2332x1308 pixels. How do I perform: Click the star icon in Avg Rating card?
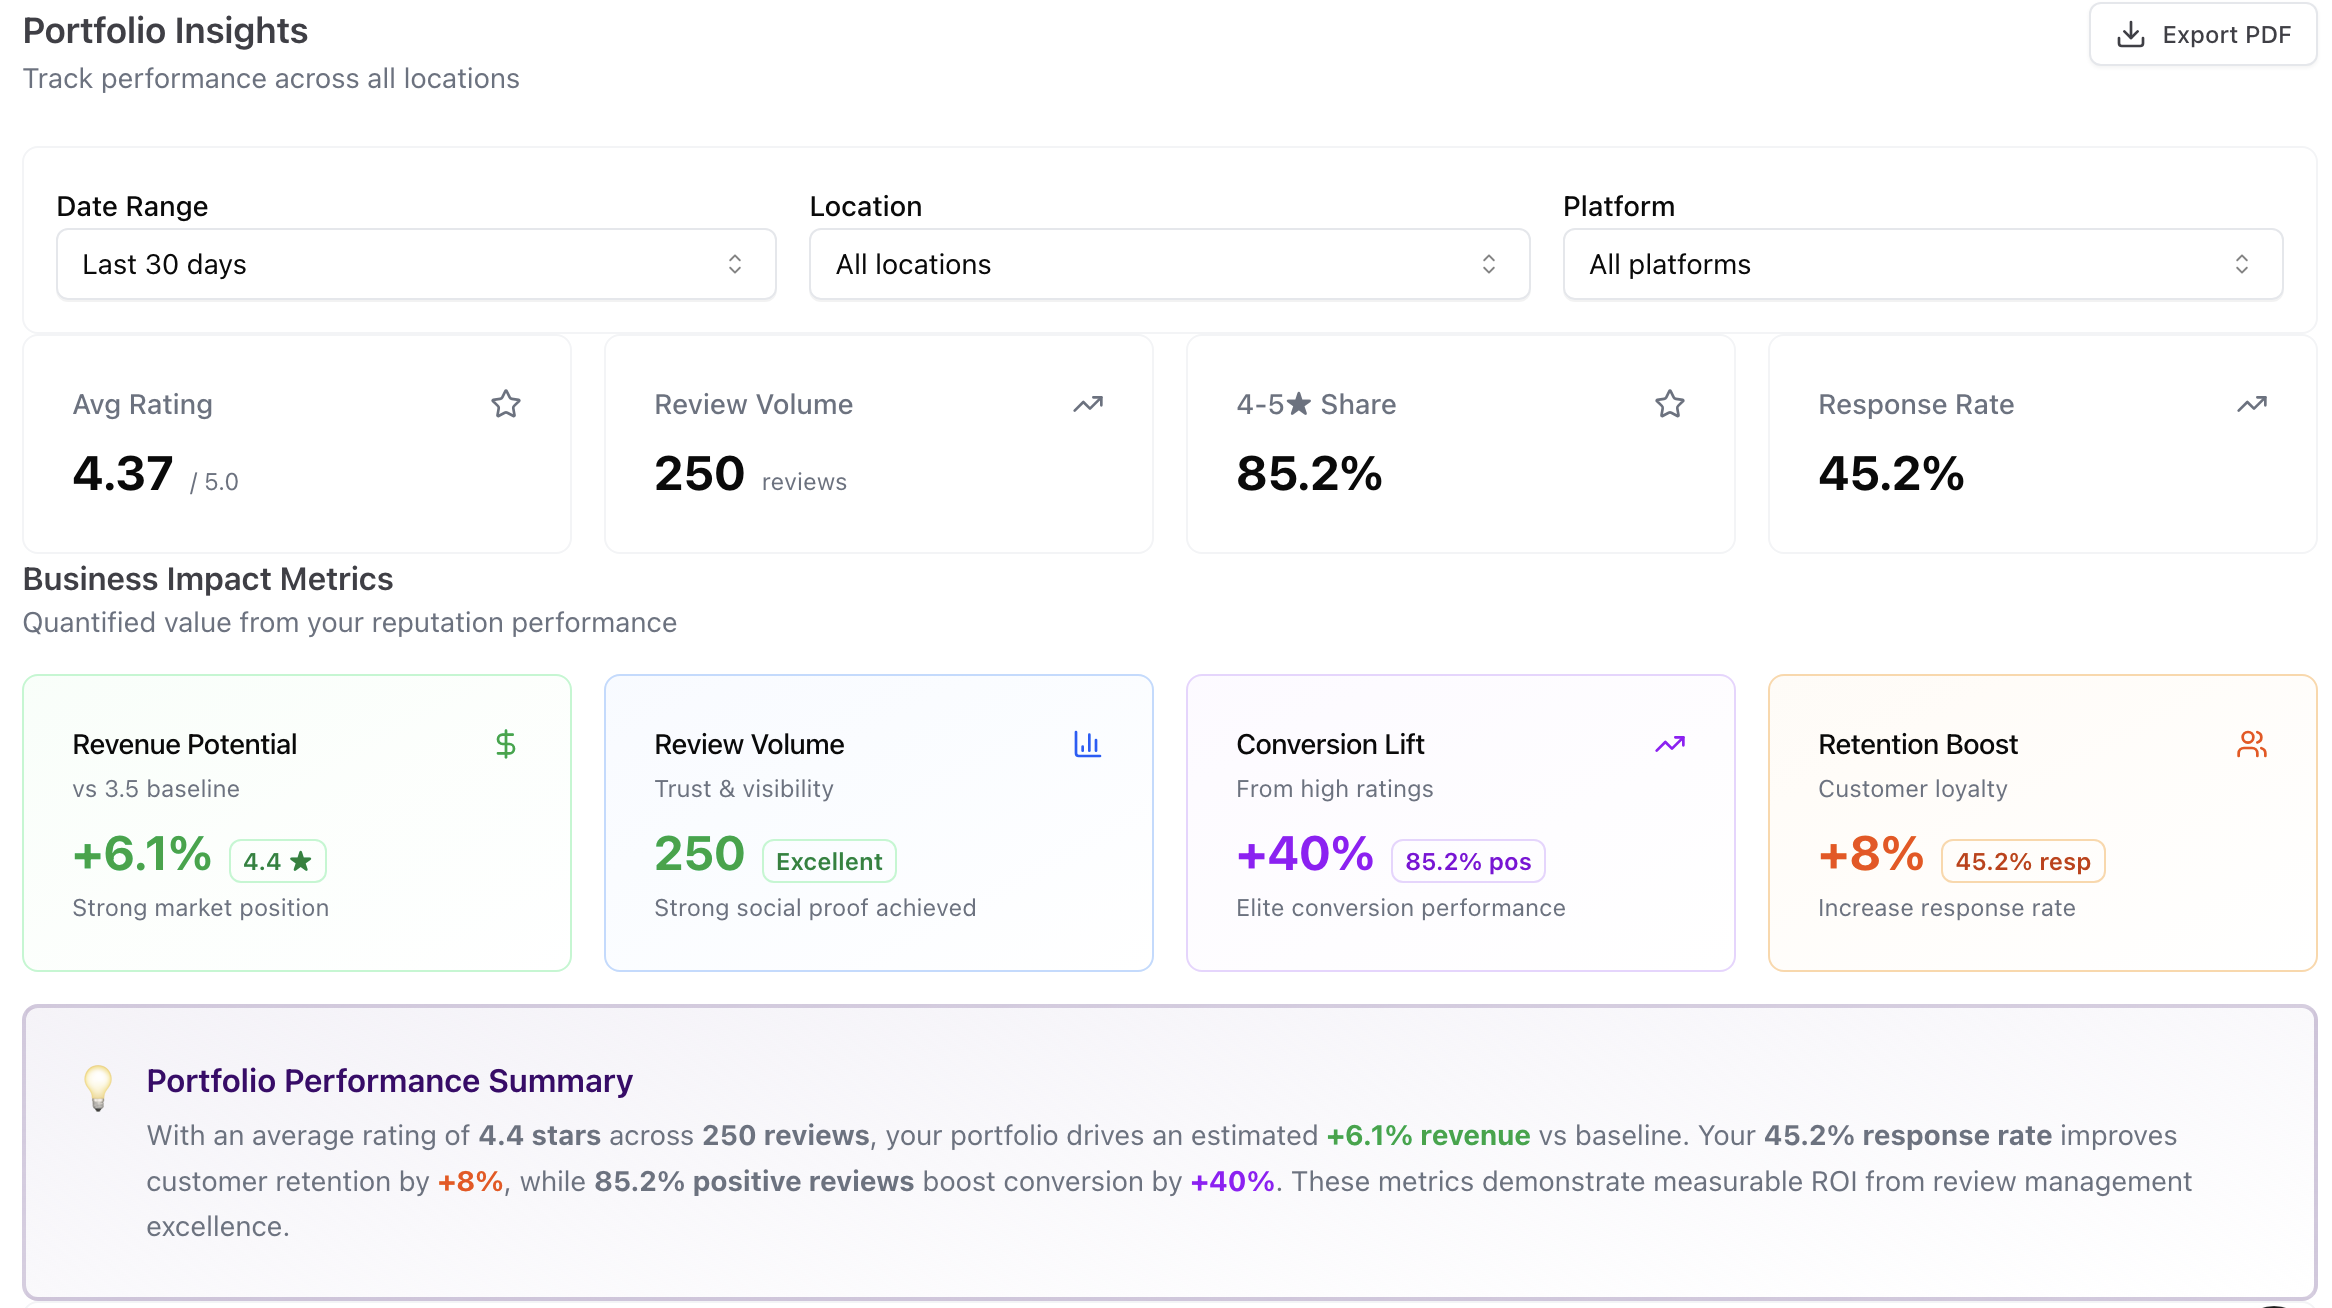tap(506, 404)
